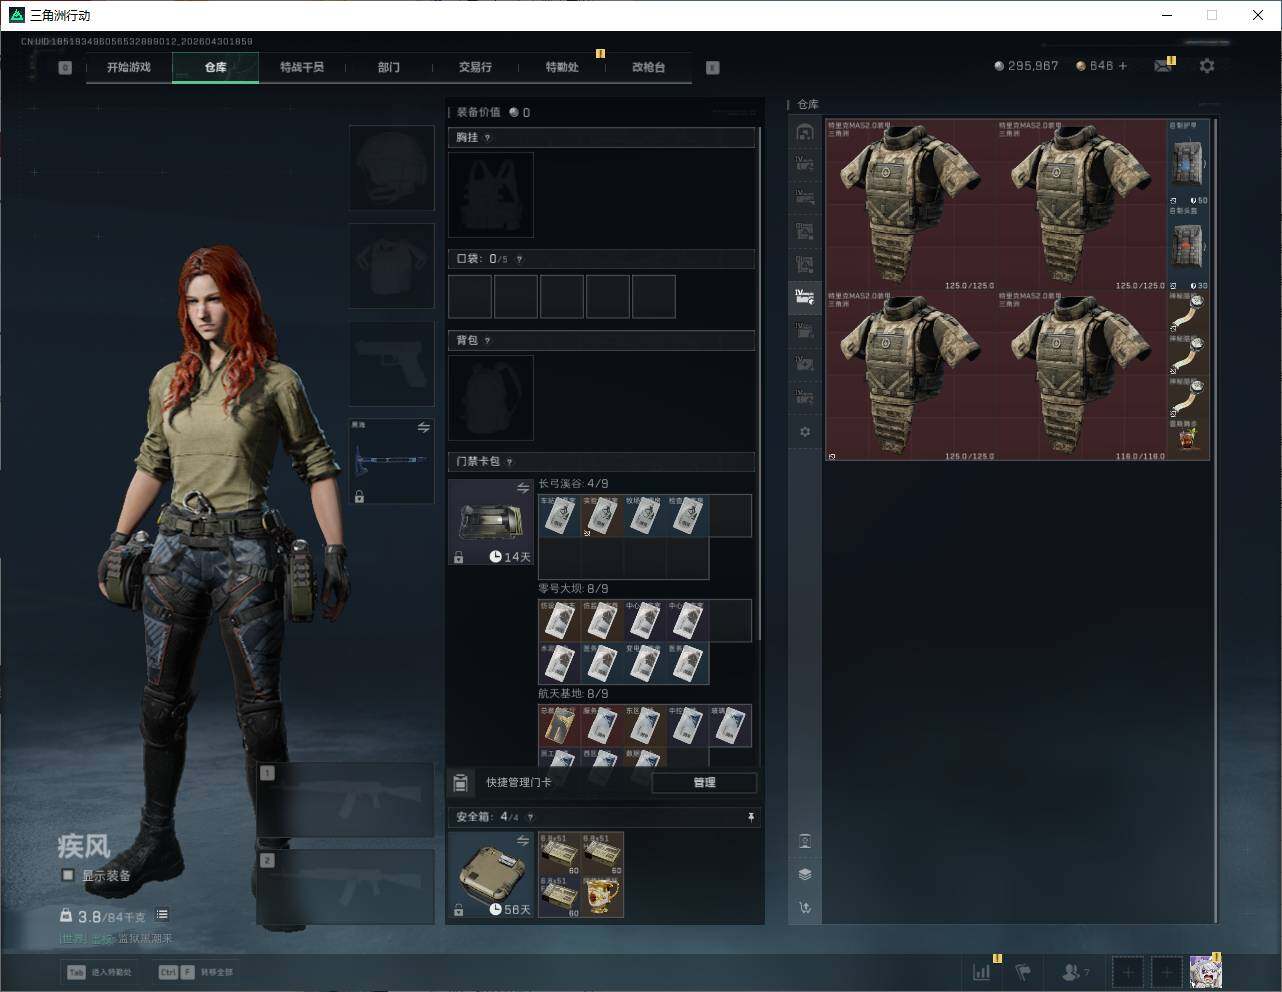
Task: Click swap arrows on the key card case
Action: (x=523, y=488)
